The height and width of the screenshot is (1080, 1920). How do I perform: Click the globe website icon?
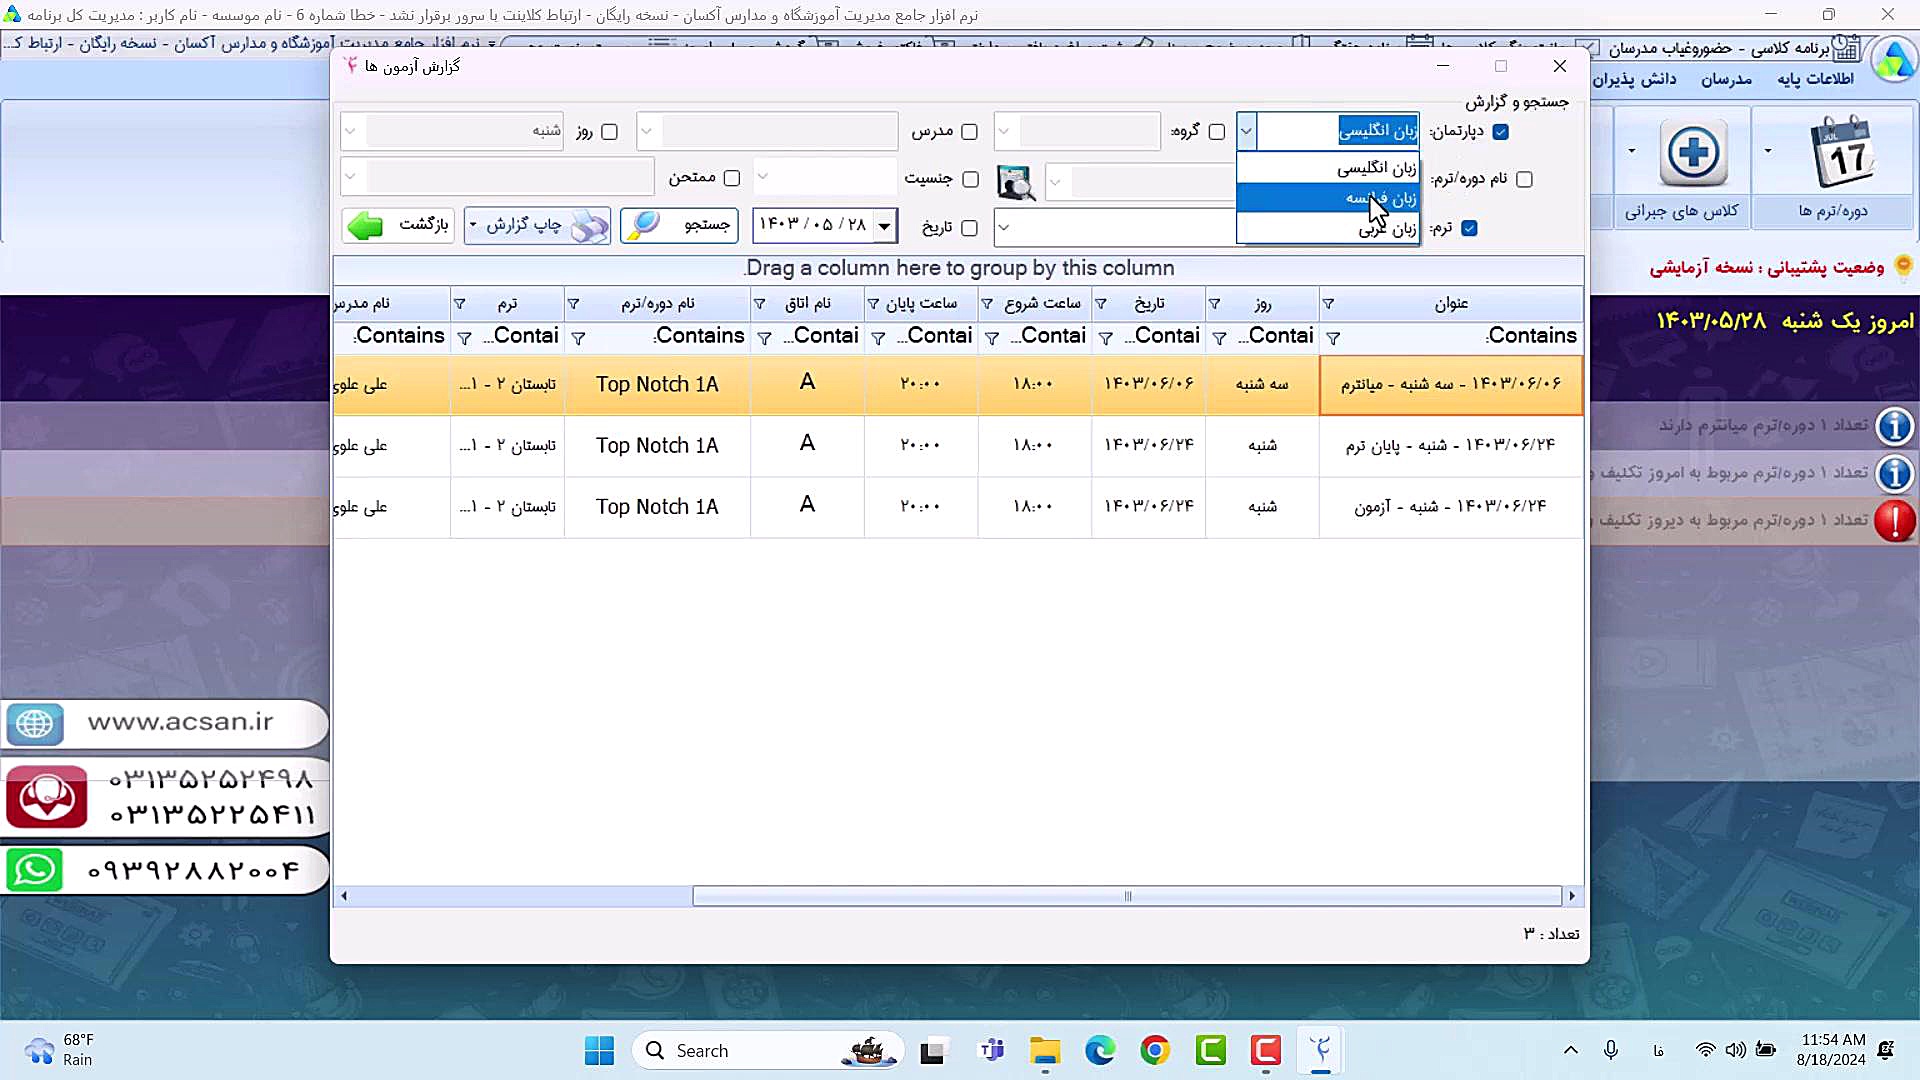[35, 723]
